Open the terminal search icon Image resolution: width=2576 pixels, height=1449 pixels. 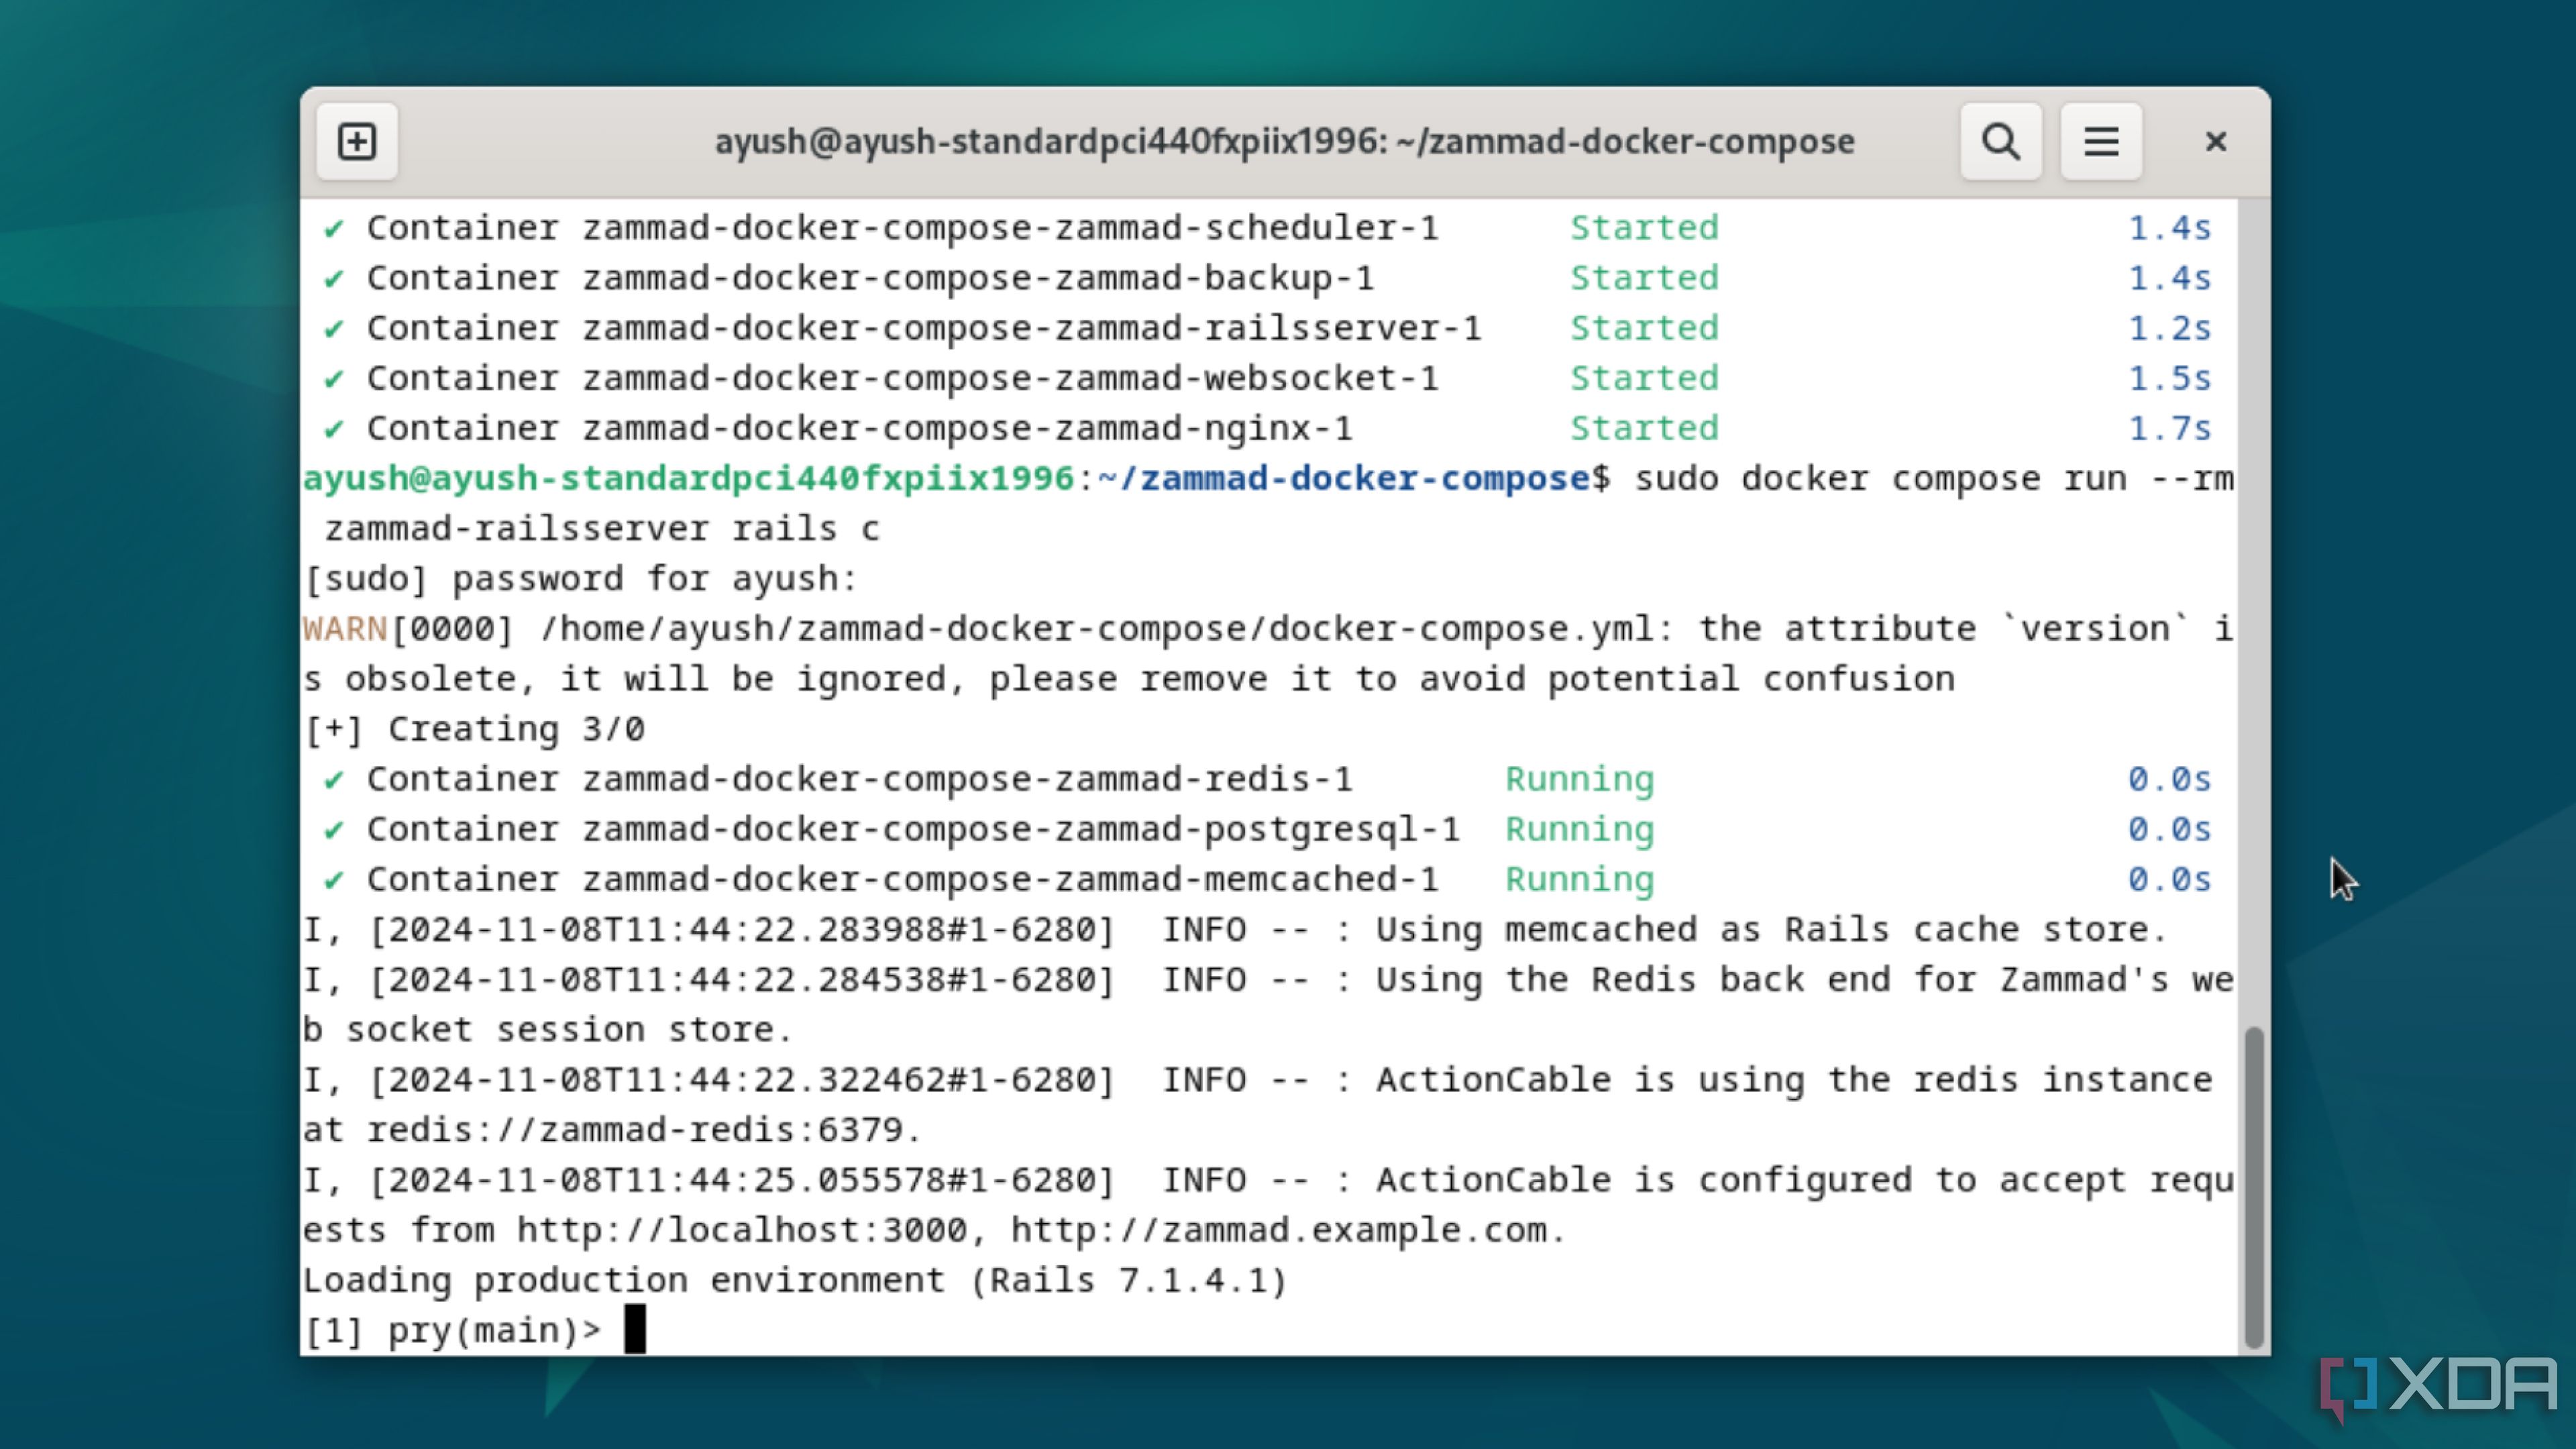[2001, 142]
